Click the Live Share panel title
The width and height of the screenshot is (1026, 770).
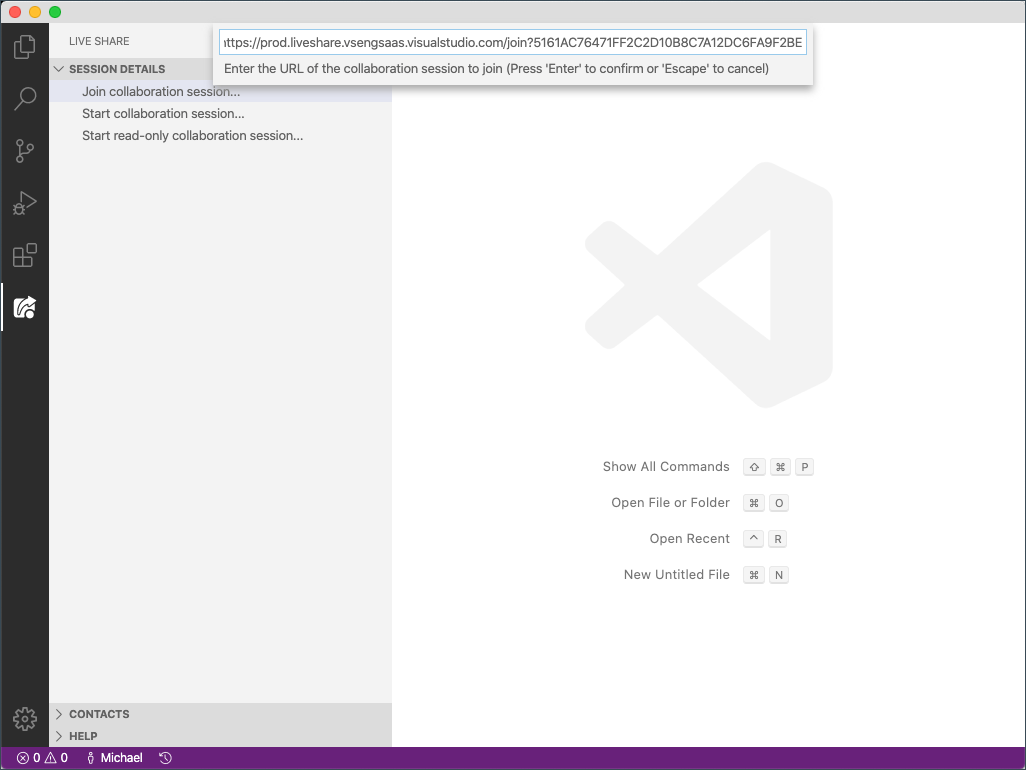(99, 41)
